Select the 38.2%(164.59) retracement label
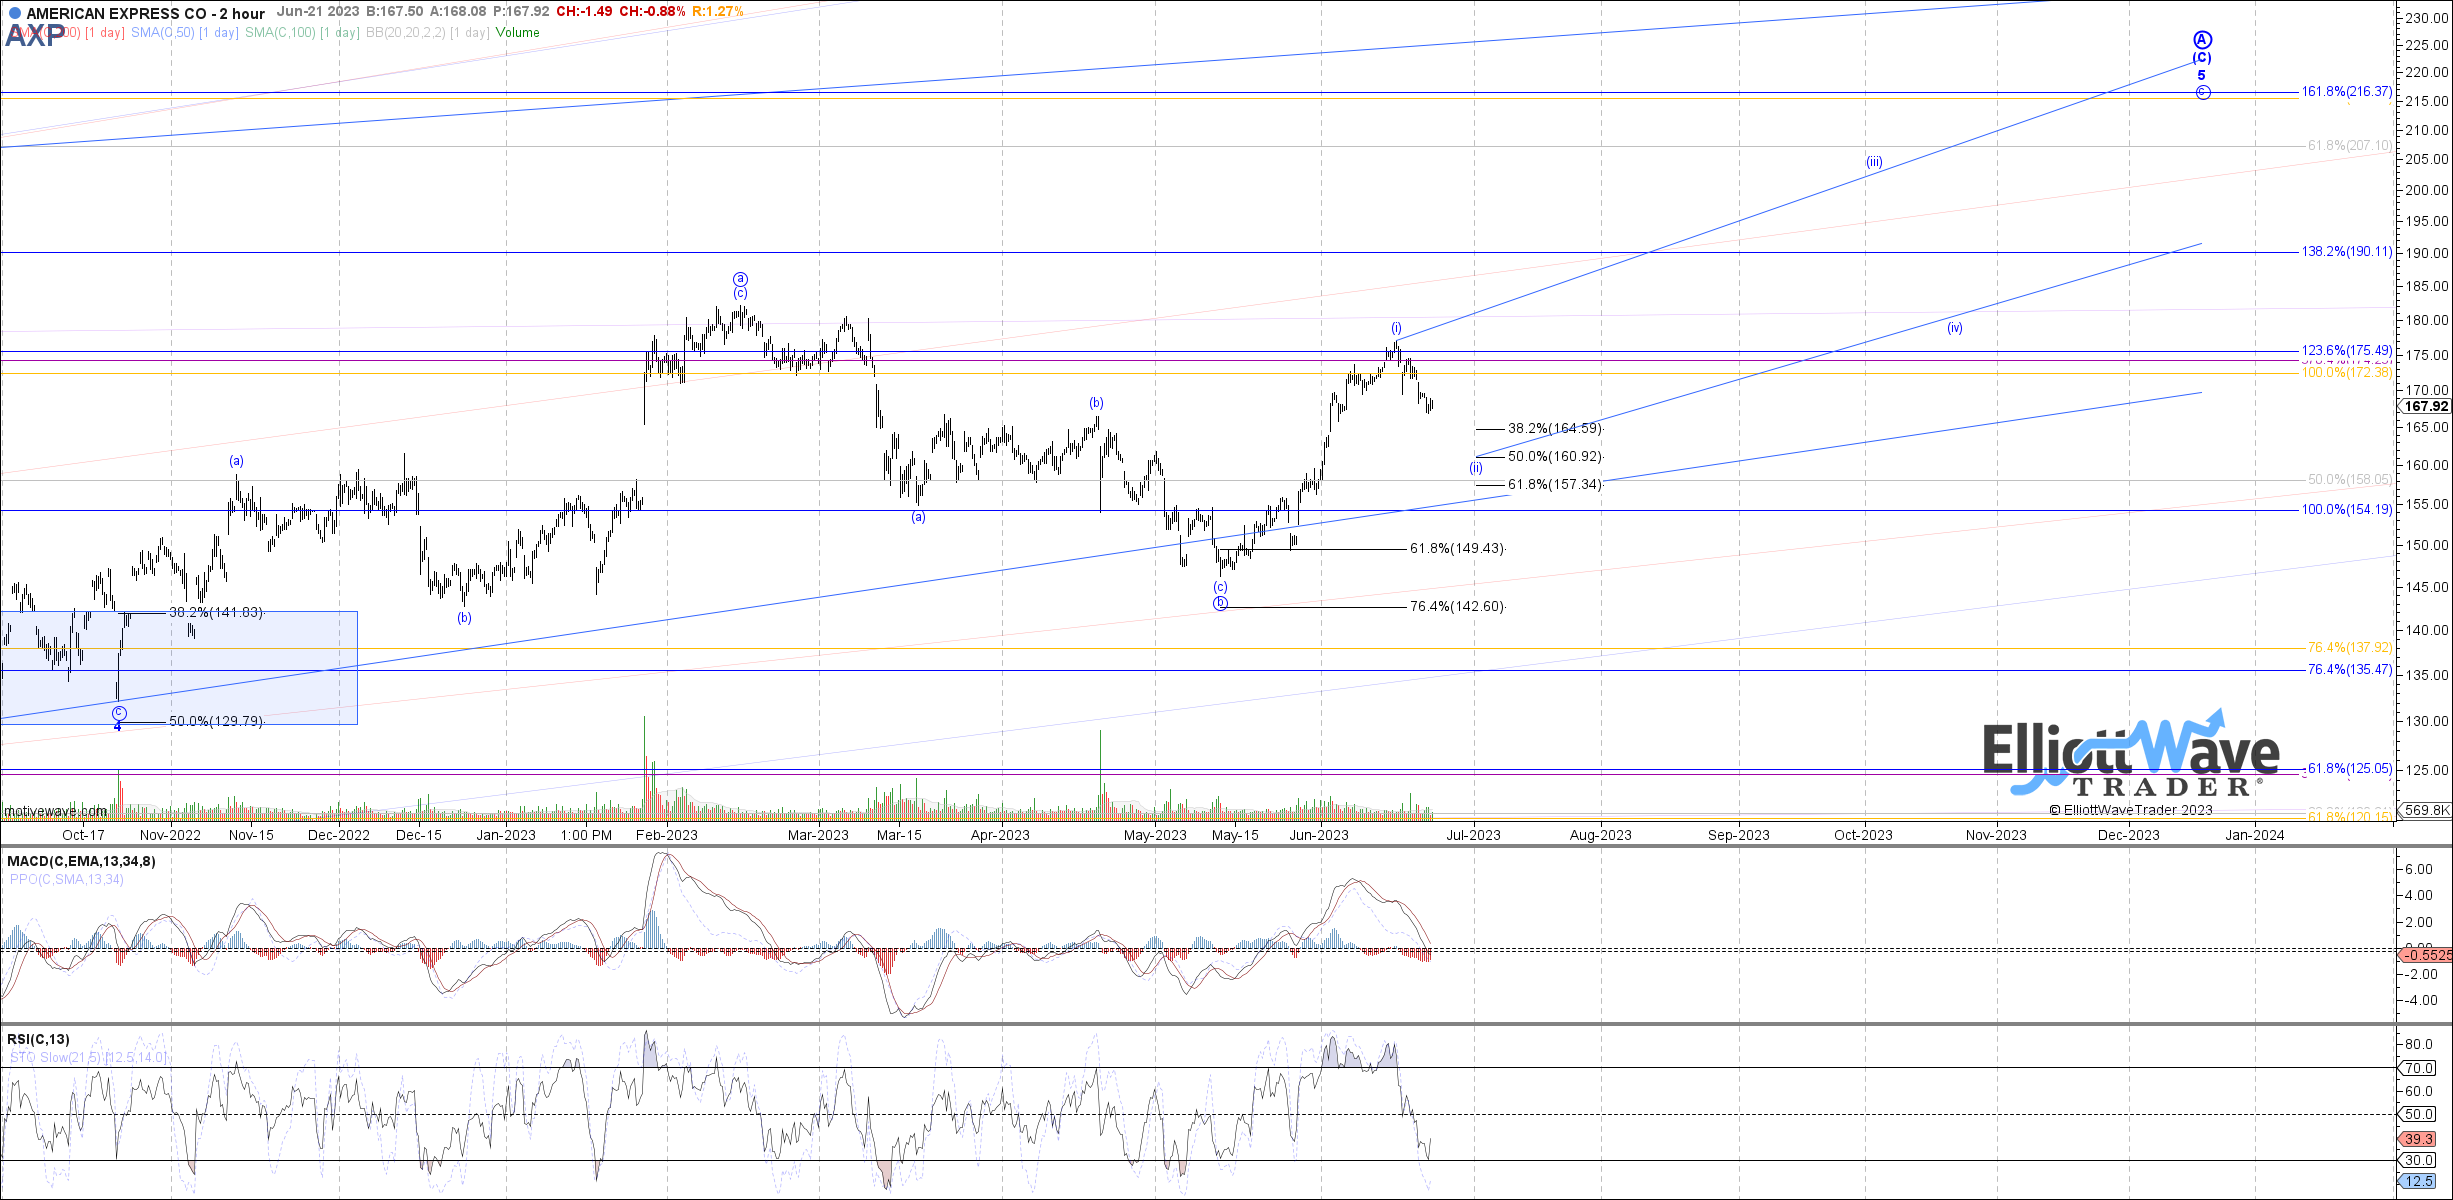2453x1200 pixels. [1555, 428]
